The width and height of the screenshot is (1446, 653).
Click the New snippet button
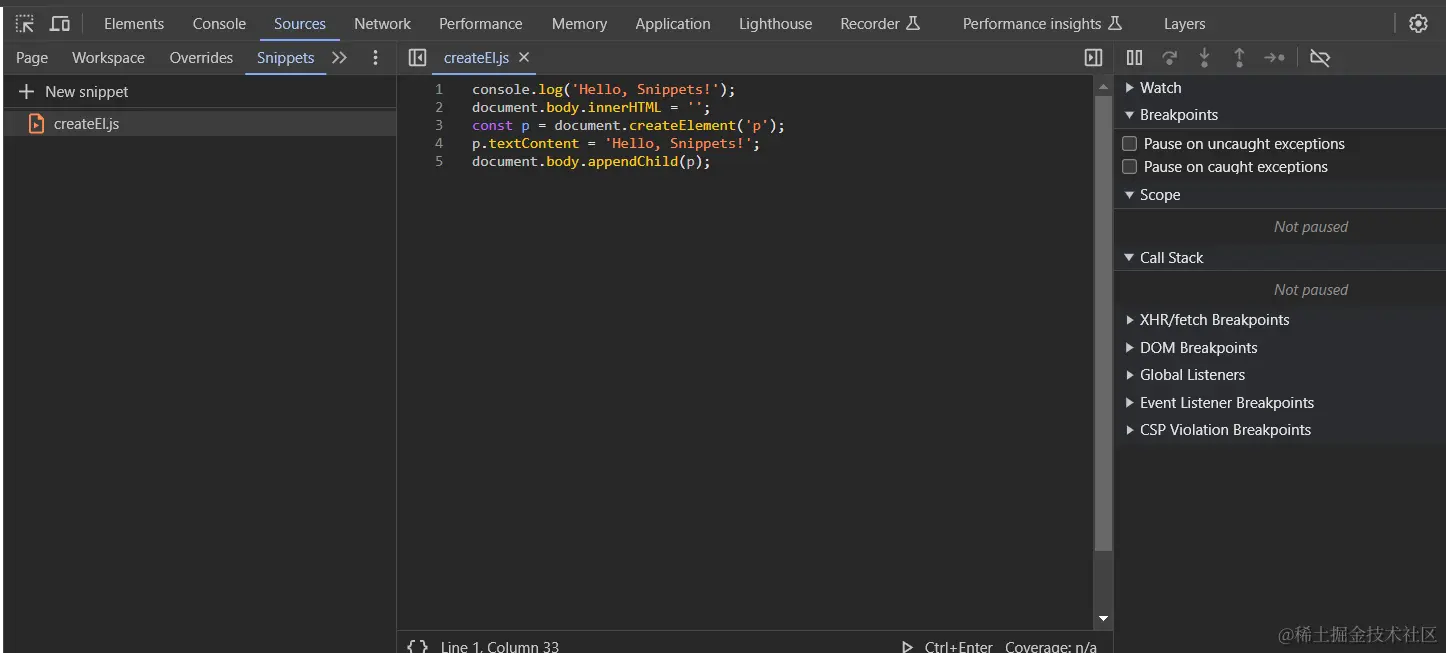[x=74, y=92]
